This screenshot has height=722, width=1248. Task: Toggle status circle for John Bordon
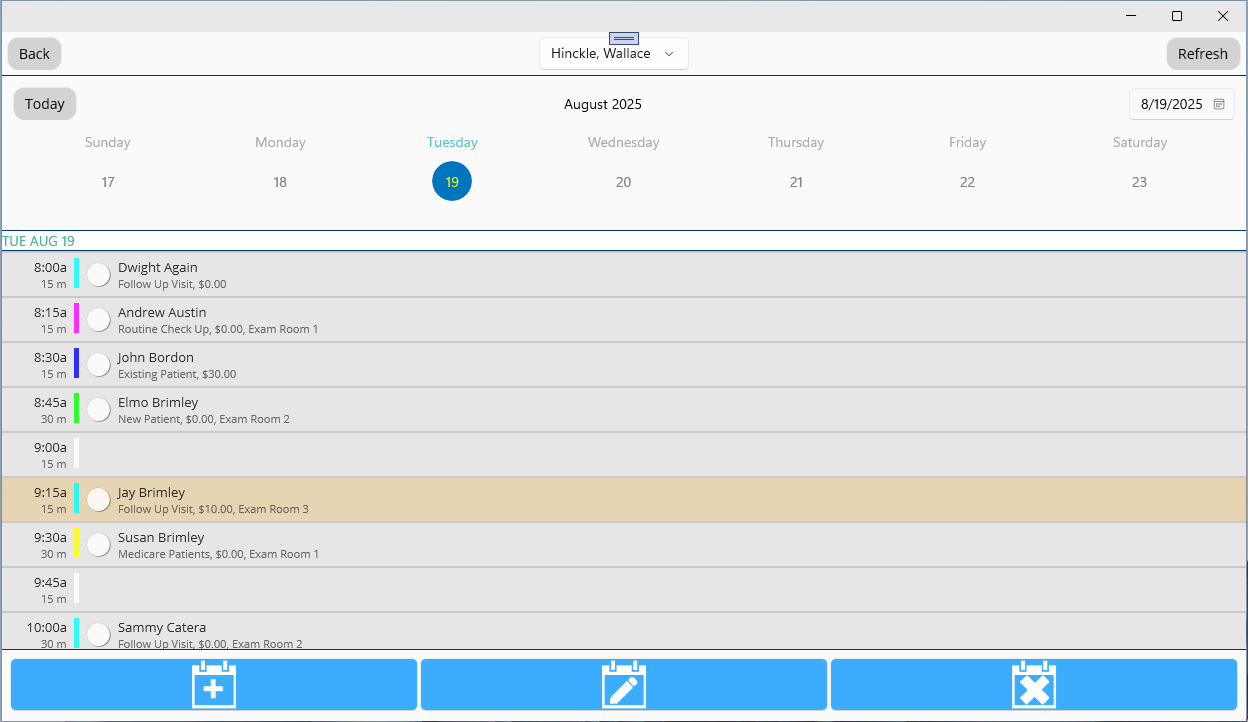[x=98, y=365]
